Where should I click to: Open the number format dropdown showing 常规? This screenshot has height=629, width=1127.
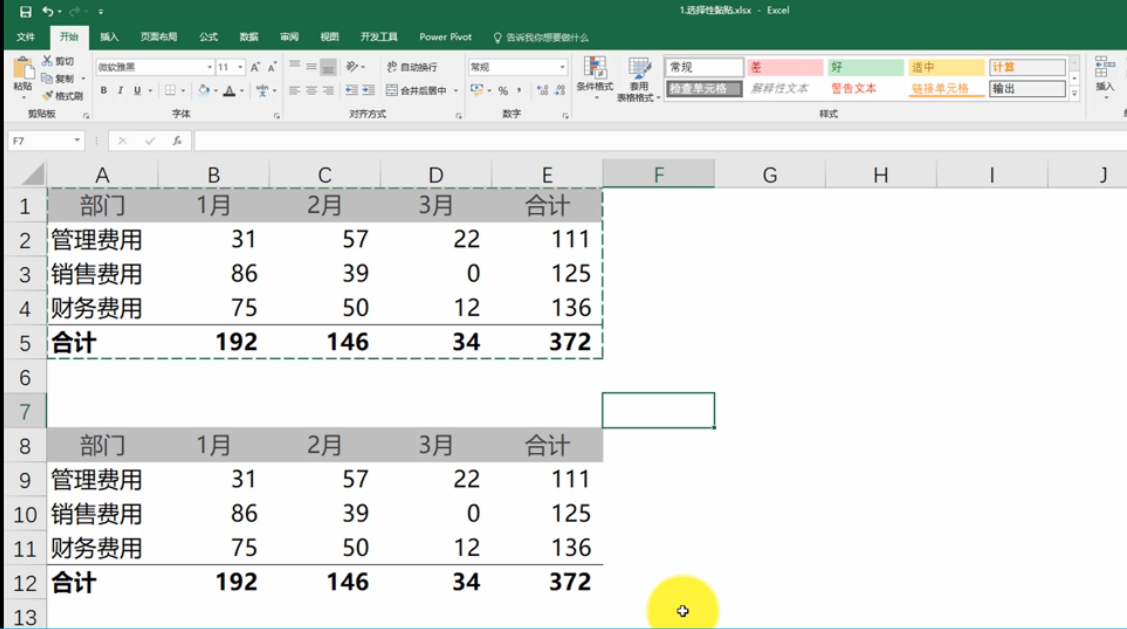click(x=562, y=67)
